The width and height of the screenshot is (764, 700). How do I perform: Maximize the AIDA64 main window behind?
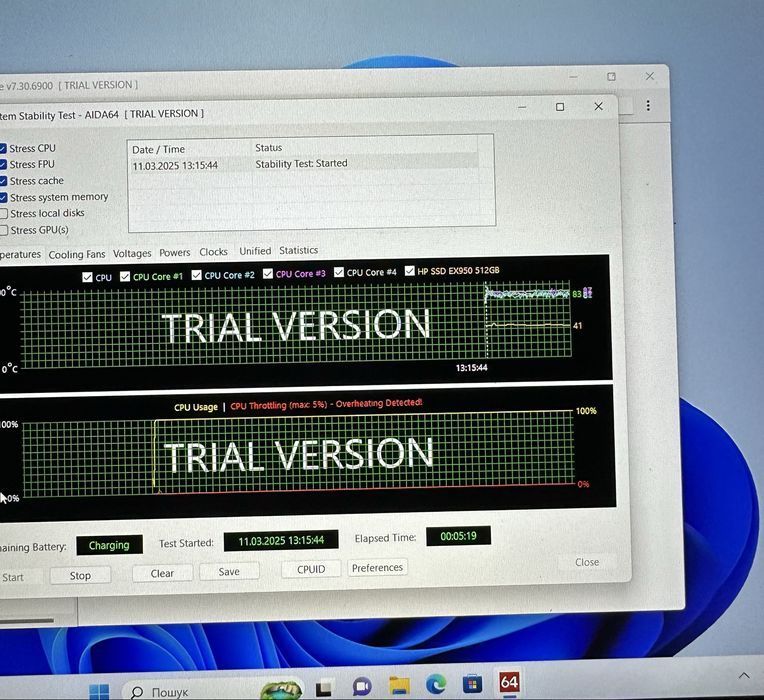611,77
